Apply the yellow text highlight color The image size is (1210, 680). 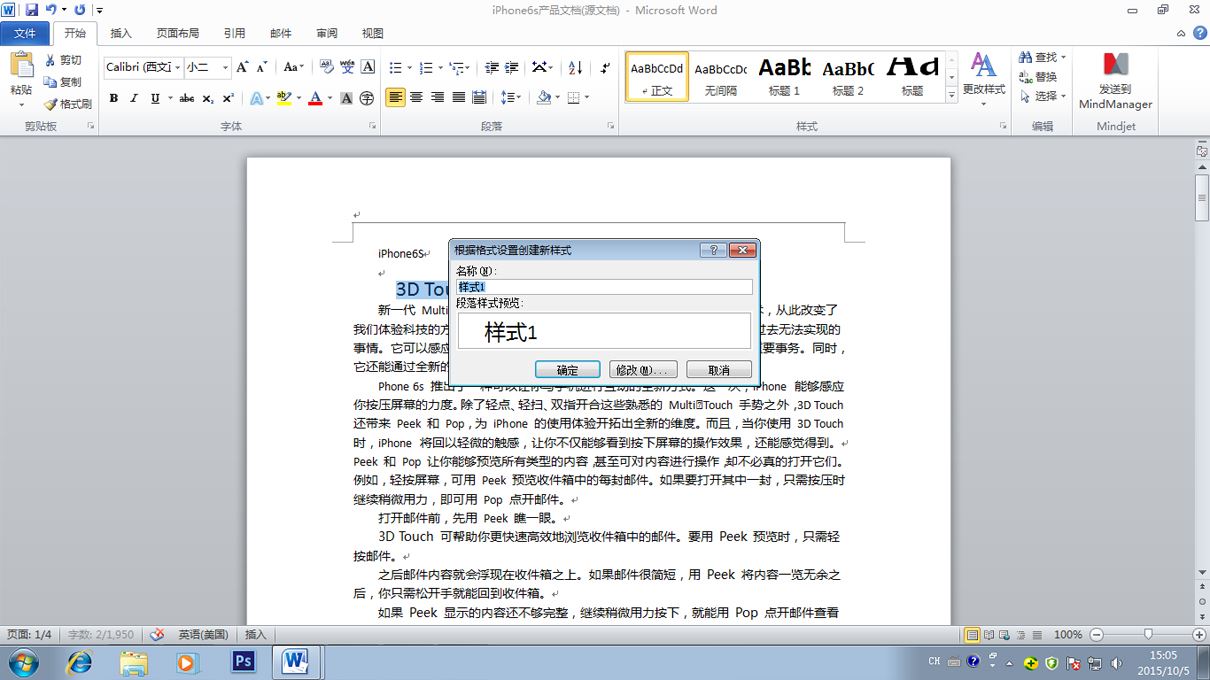point(283,98)
